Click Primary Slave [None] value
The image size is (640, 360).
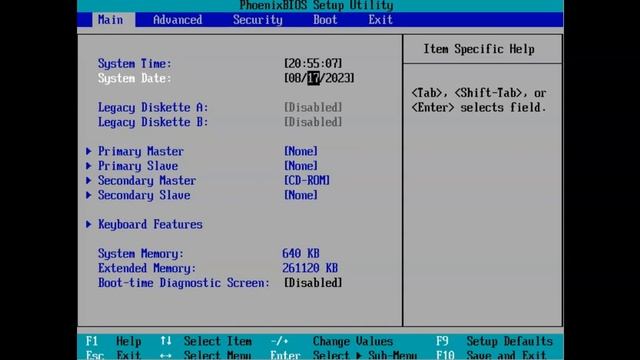[301, 166]
